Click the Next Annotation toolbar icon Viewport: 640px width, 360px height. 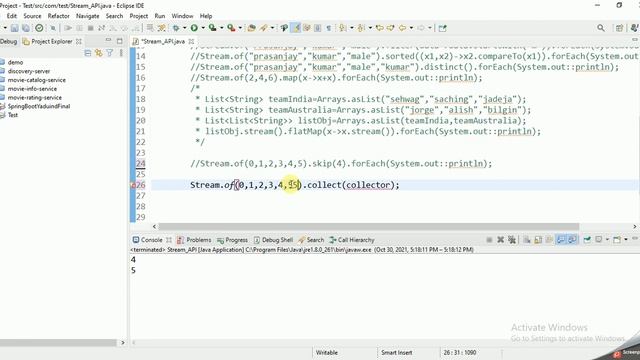pos(342,28)
